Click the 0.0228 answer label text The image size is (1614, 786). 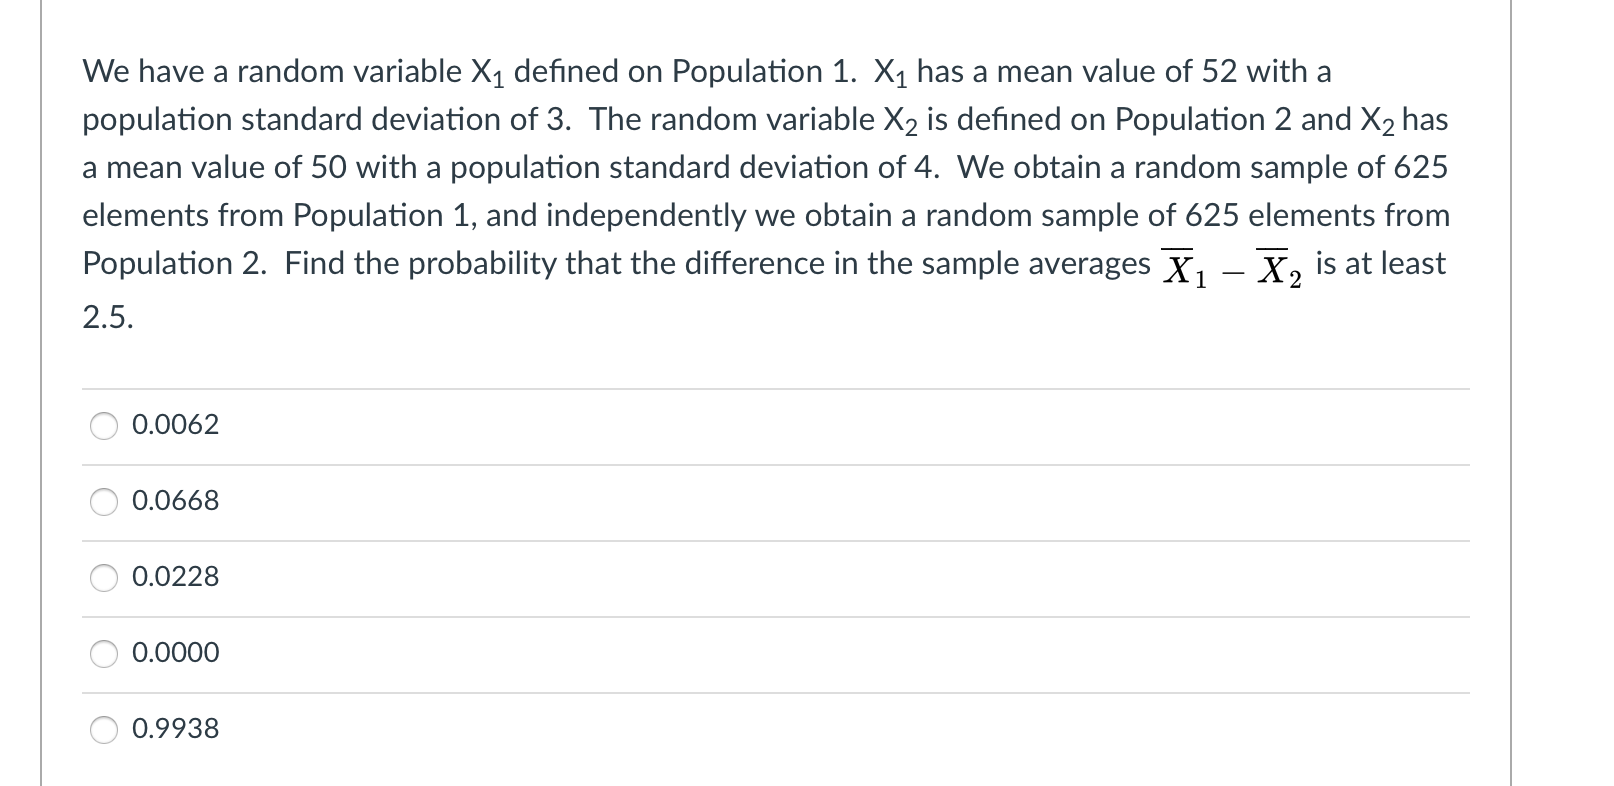tap(175, 577)
